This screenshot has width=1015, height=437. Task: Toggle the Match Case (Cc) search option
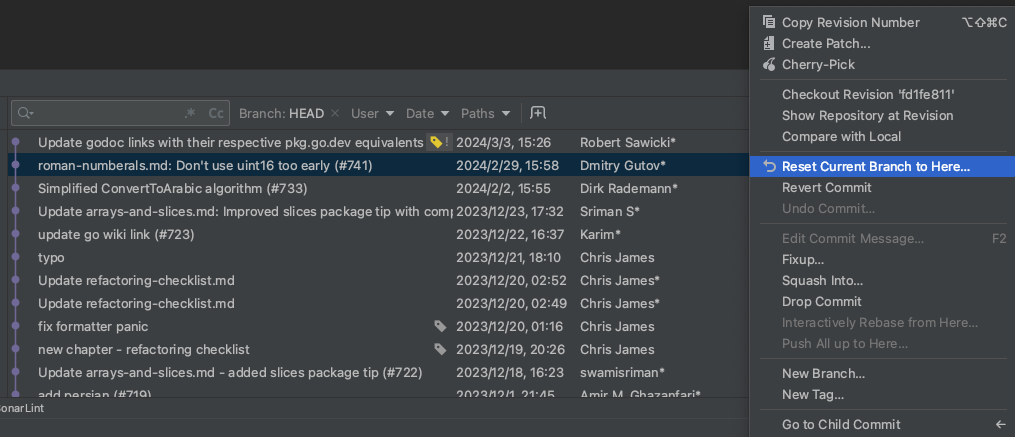coord(215,114)
